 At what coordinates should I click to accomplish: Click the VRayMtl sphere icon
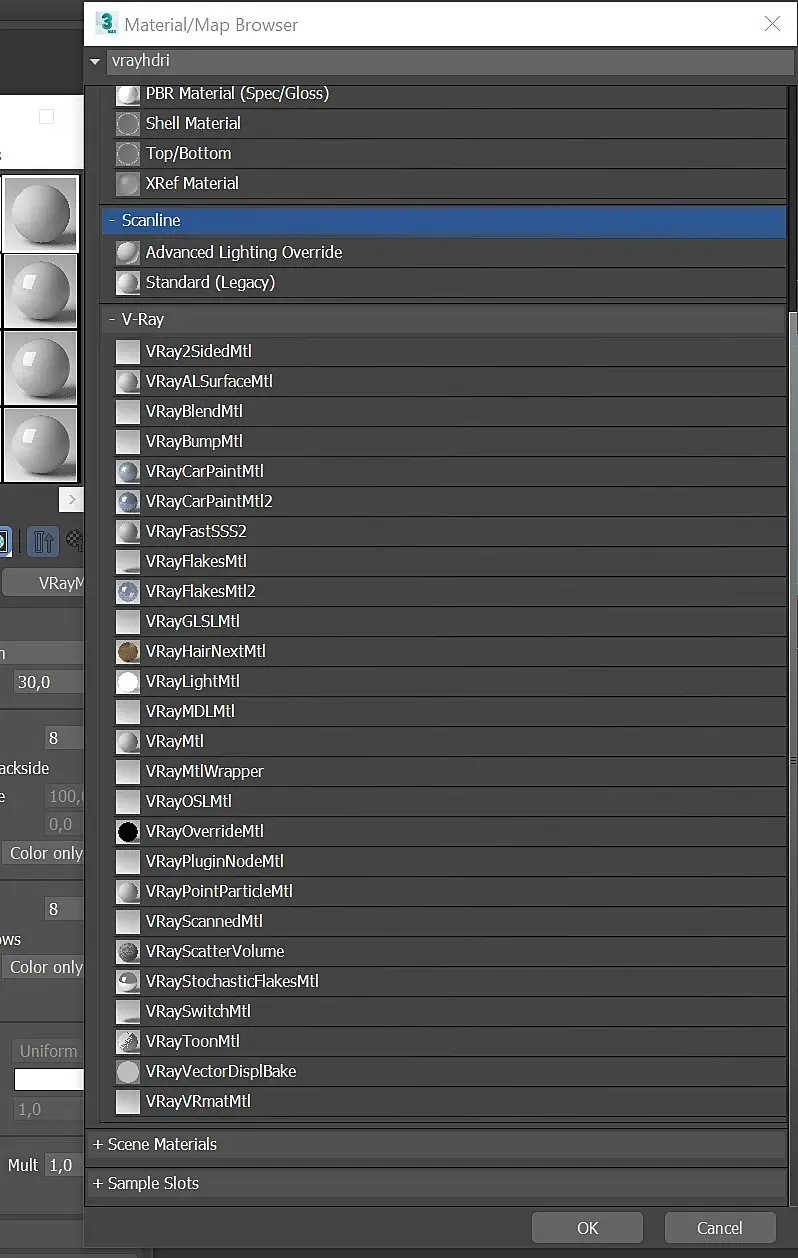pyautogui.click(x=128, y=741)
